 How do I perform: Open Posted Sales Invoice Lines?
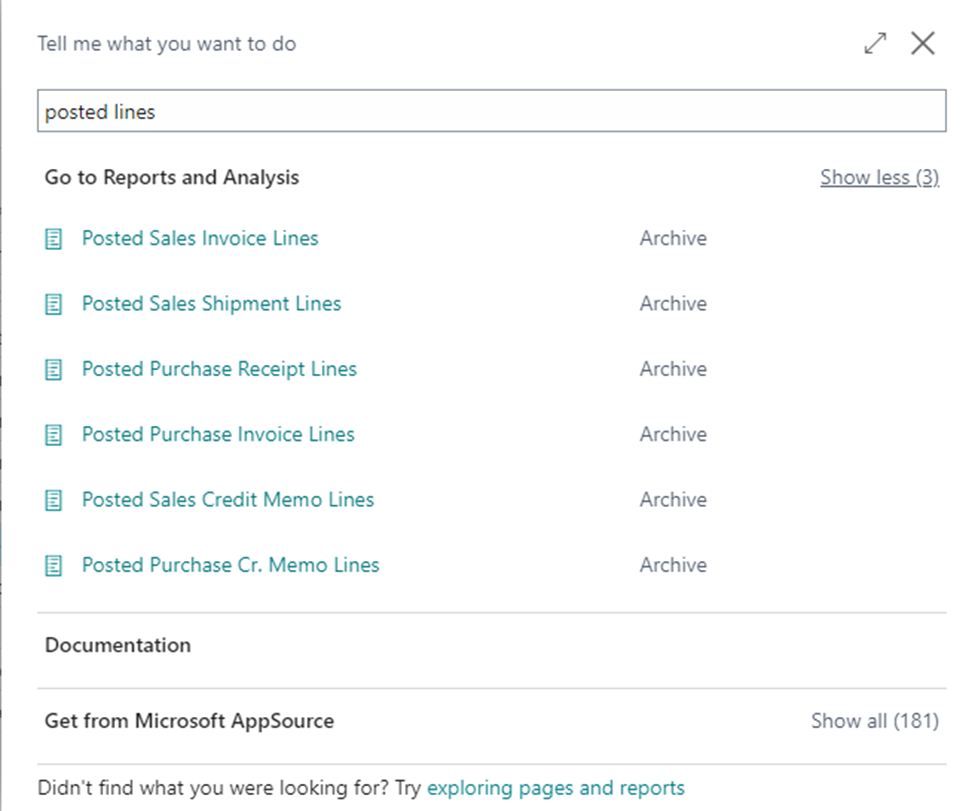[200, 239]
